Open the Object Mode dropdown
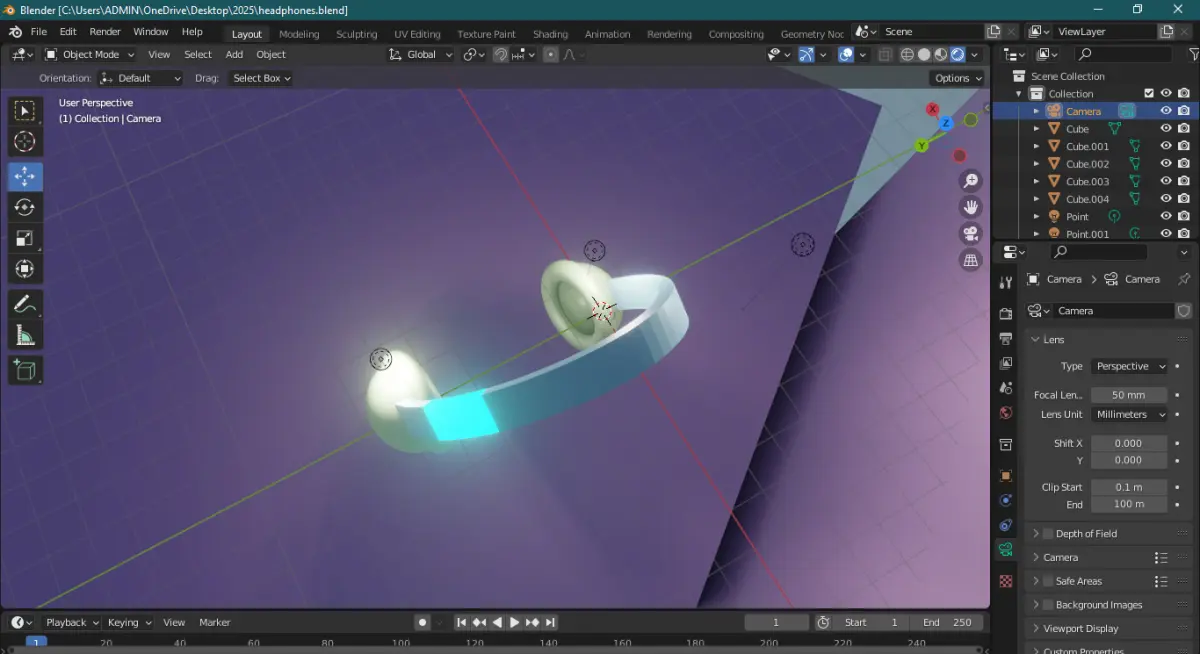This screenshot has width=1200, height=654. point(91,55)
